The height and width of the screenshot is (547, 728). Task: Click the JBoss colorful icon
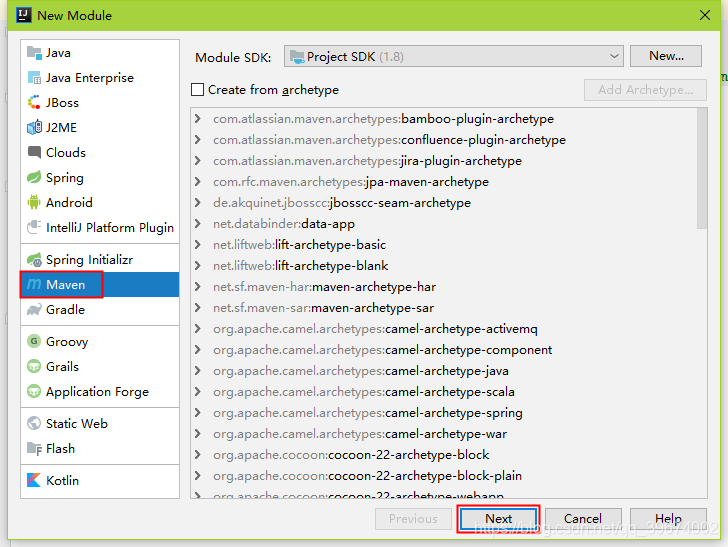coord(34,102)
